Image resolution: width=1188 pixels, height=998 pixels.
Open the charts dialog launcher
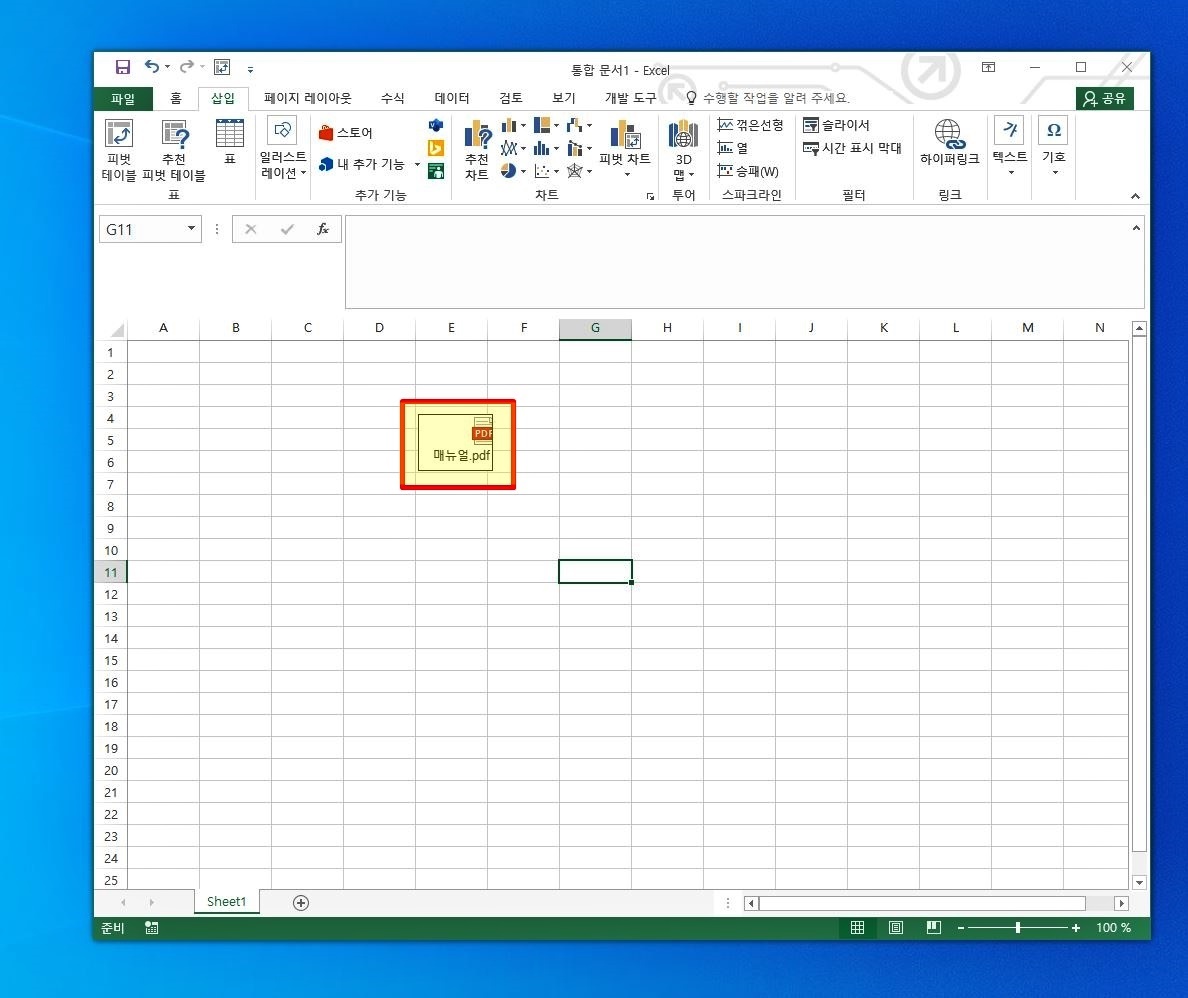tap(650, 196)
